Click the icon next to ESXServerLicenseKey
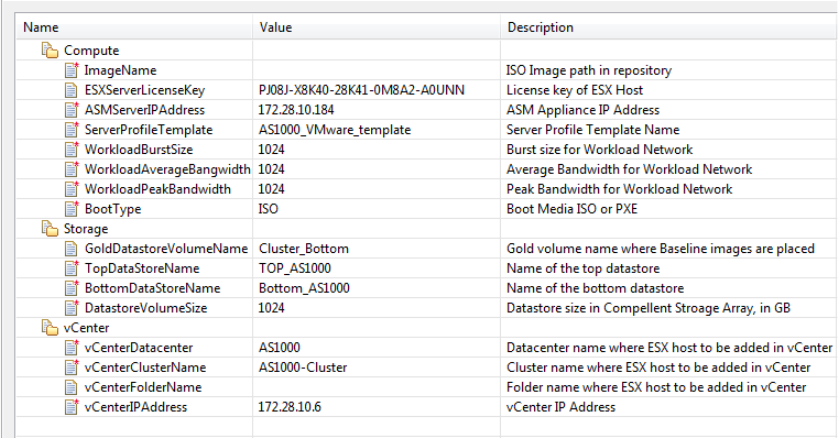This screenshot has height=438, width=838. click(x=71, y=90)
